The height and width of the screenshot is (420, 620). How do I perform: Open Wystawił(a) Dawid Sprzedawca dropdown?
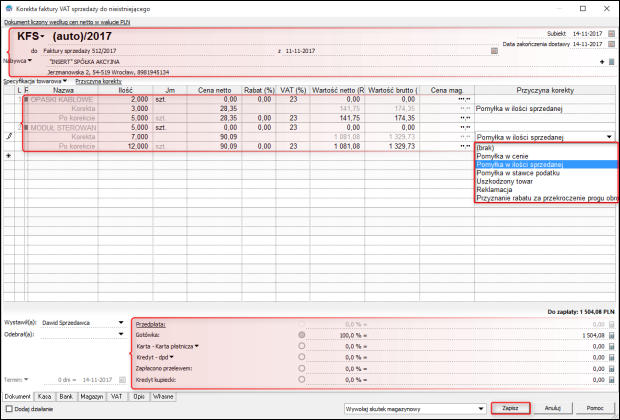coord(121,323)
